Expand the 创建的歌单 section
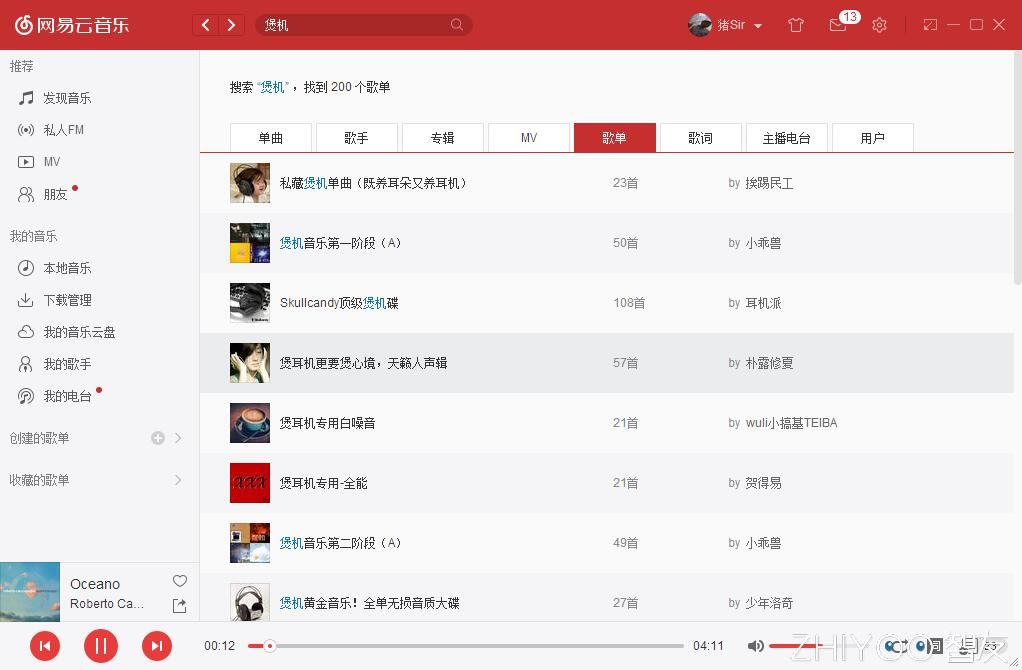 click(178, 438)
